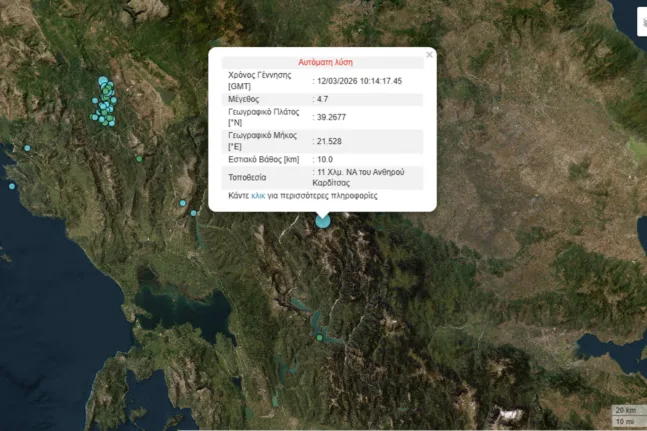Click the isolated marker on the far-left coastline
Viewport: 647px width, 431px height.
[12, 186]
